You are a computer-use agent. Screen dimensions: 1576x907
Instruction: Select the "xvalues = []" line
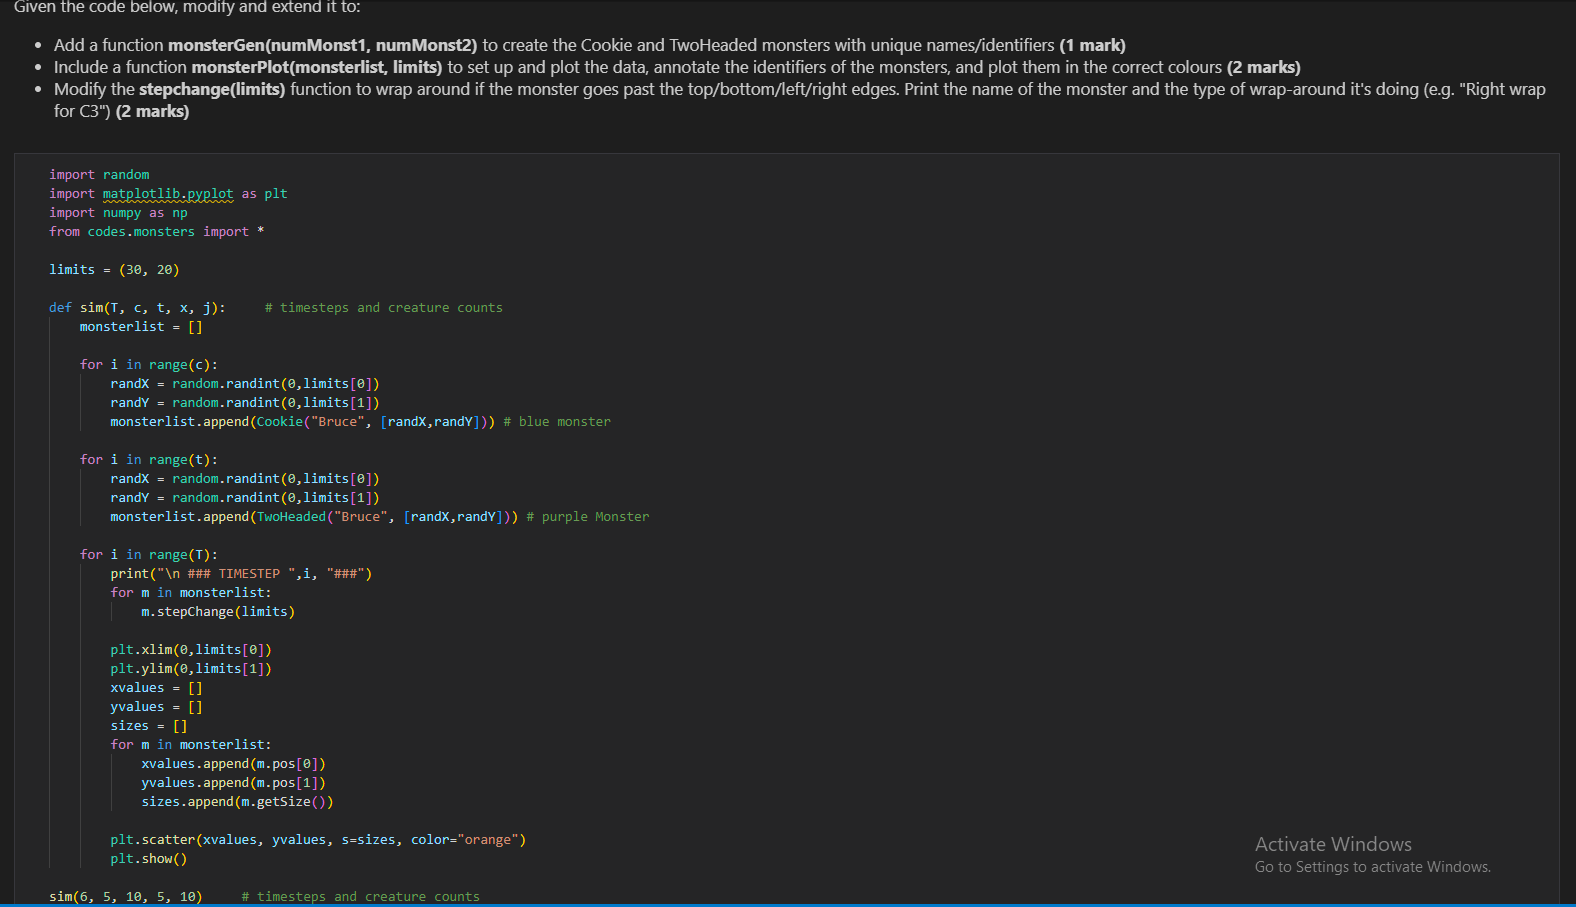click(x=156, y=688)
